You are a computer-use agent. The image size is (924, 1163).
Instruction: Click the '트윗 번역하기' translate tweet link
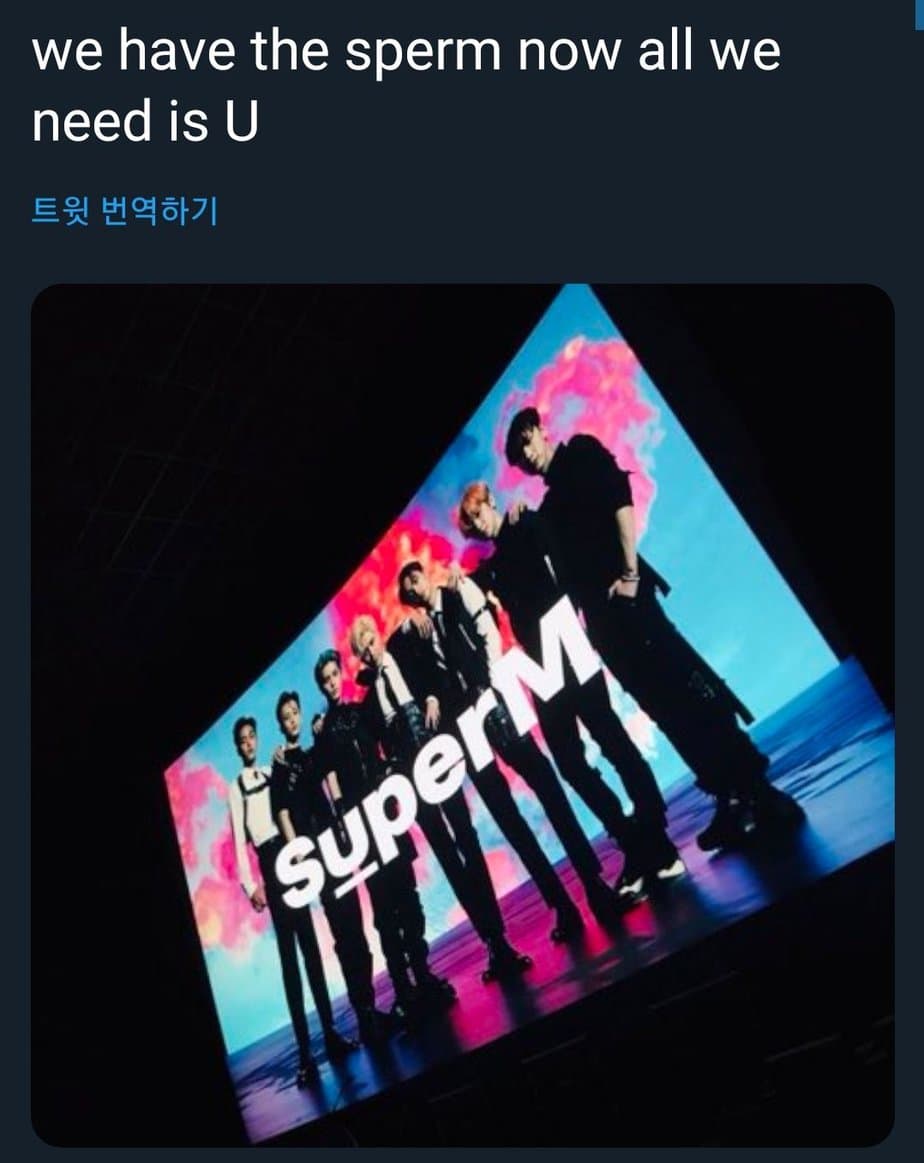point(124,213)
